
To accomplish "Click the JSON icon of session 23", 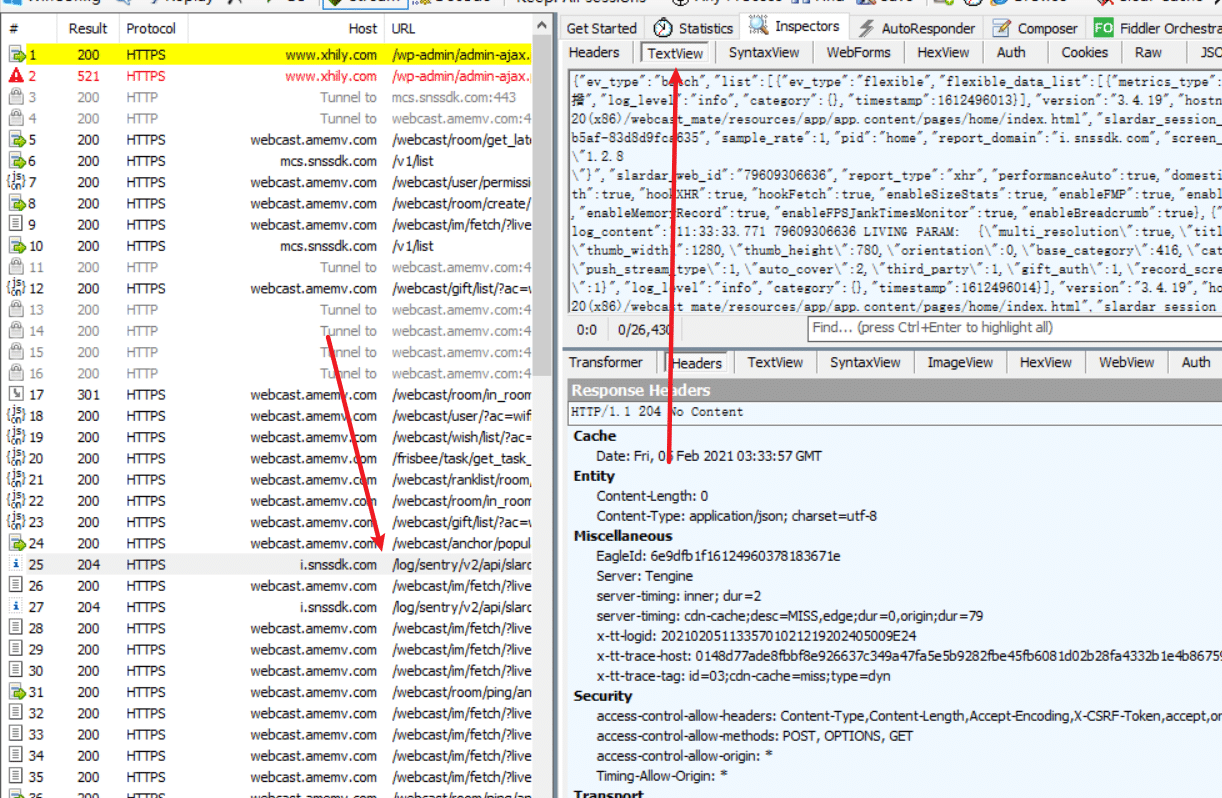I will click(x=16, y=522).
